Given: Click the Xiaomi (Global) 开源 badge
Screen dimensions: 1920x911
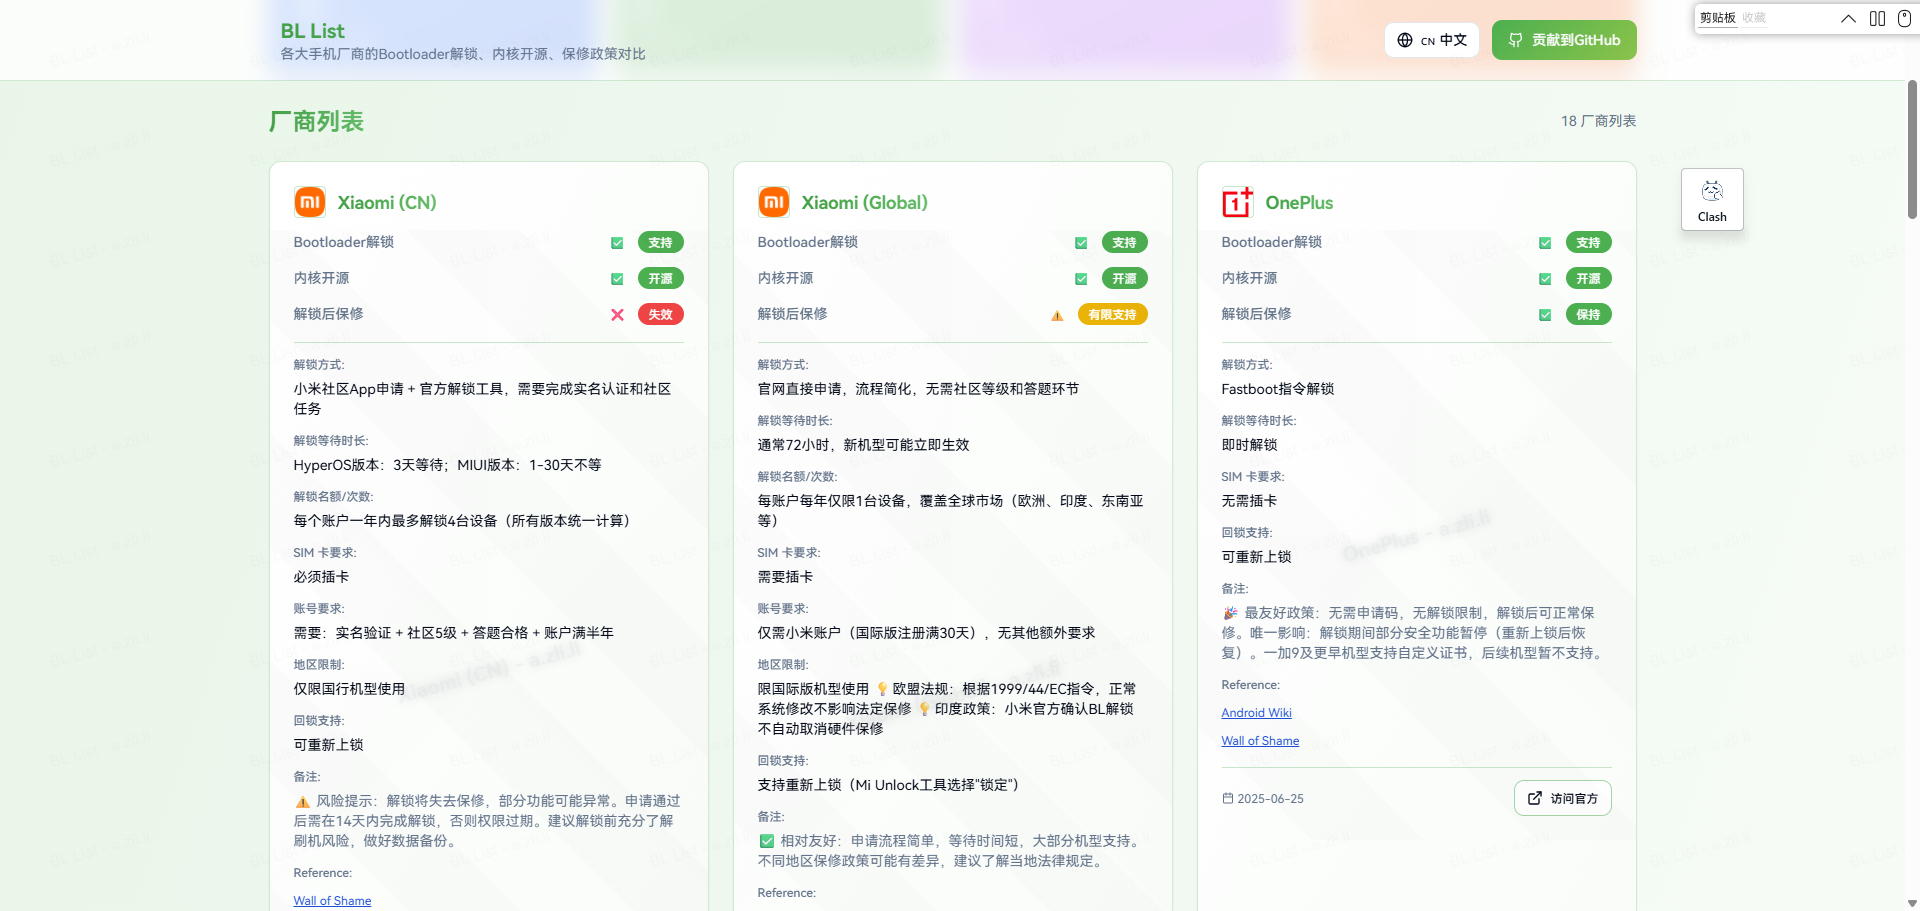Looking at the screenshot, I should pos(1124,279).
